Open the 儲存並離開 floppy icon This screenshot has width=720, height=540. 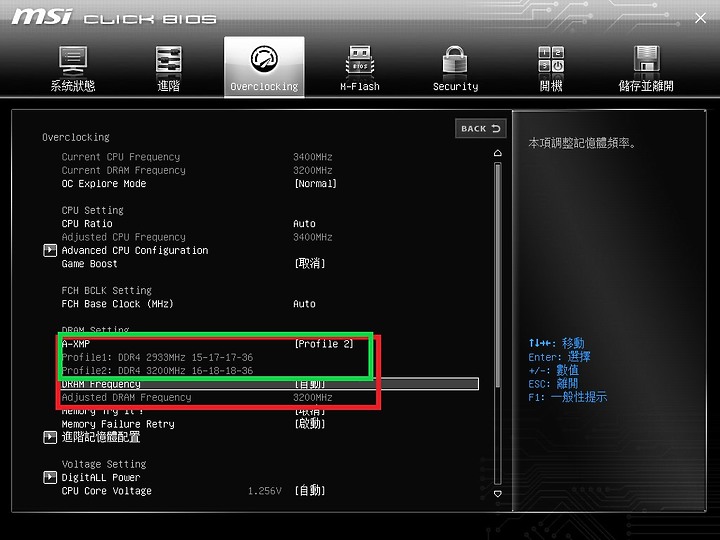[647, 60]
